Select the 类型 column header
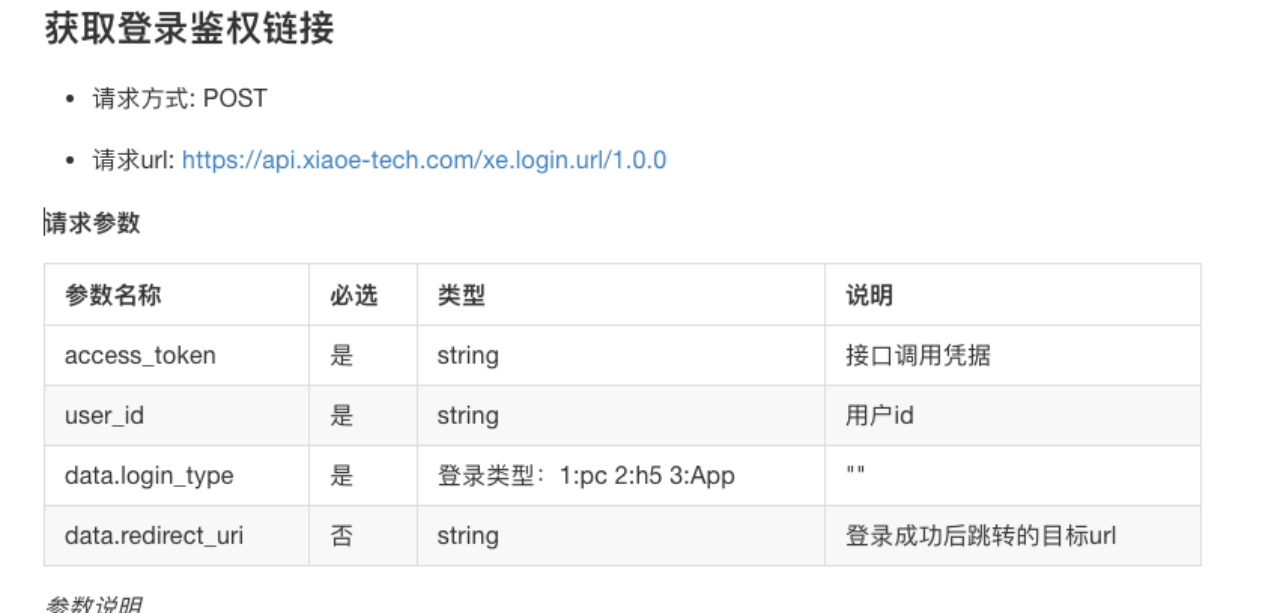Viewport: 1280px width, 613px height. pyautogui.click(x=461, y=295)
